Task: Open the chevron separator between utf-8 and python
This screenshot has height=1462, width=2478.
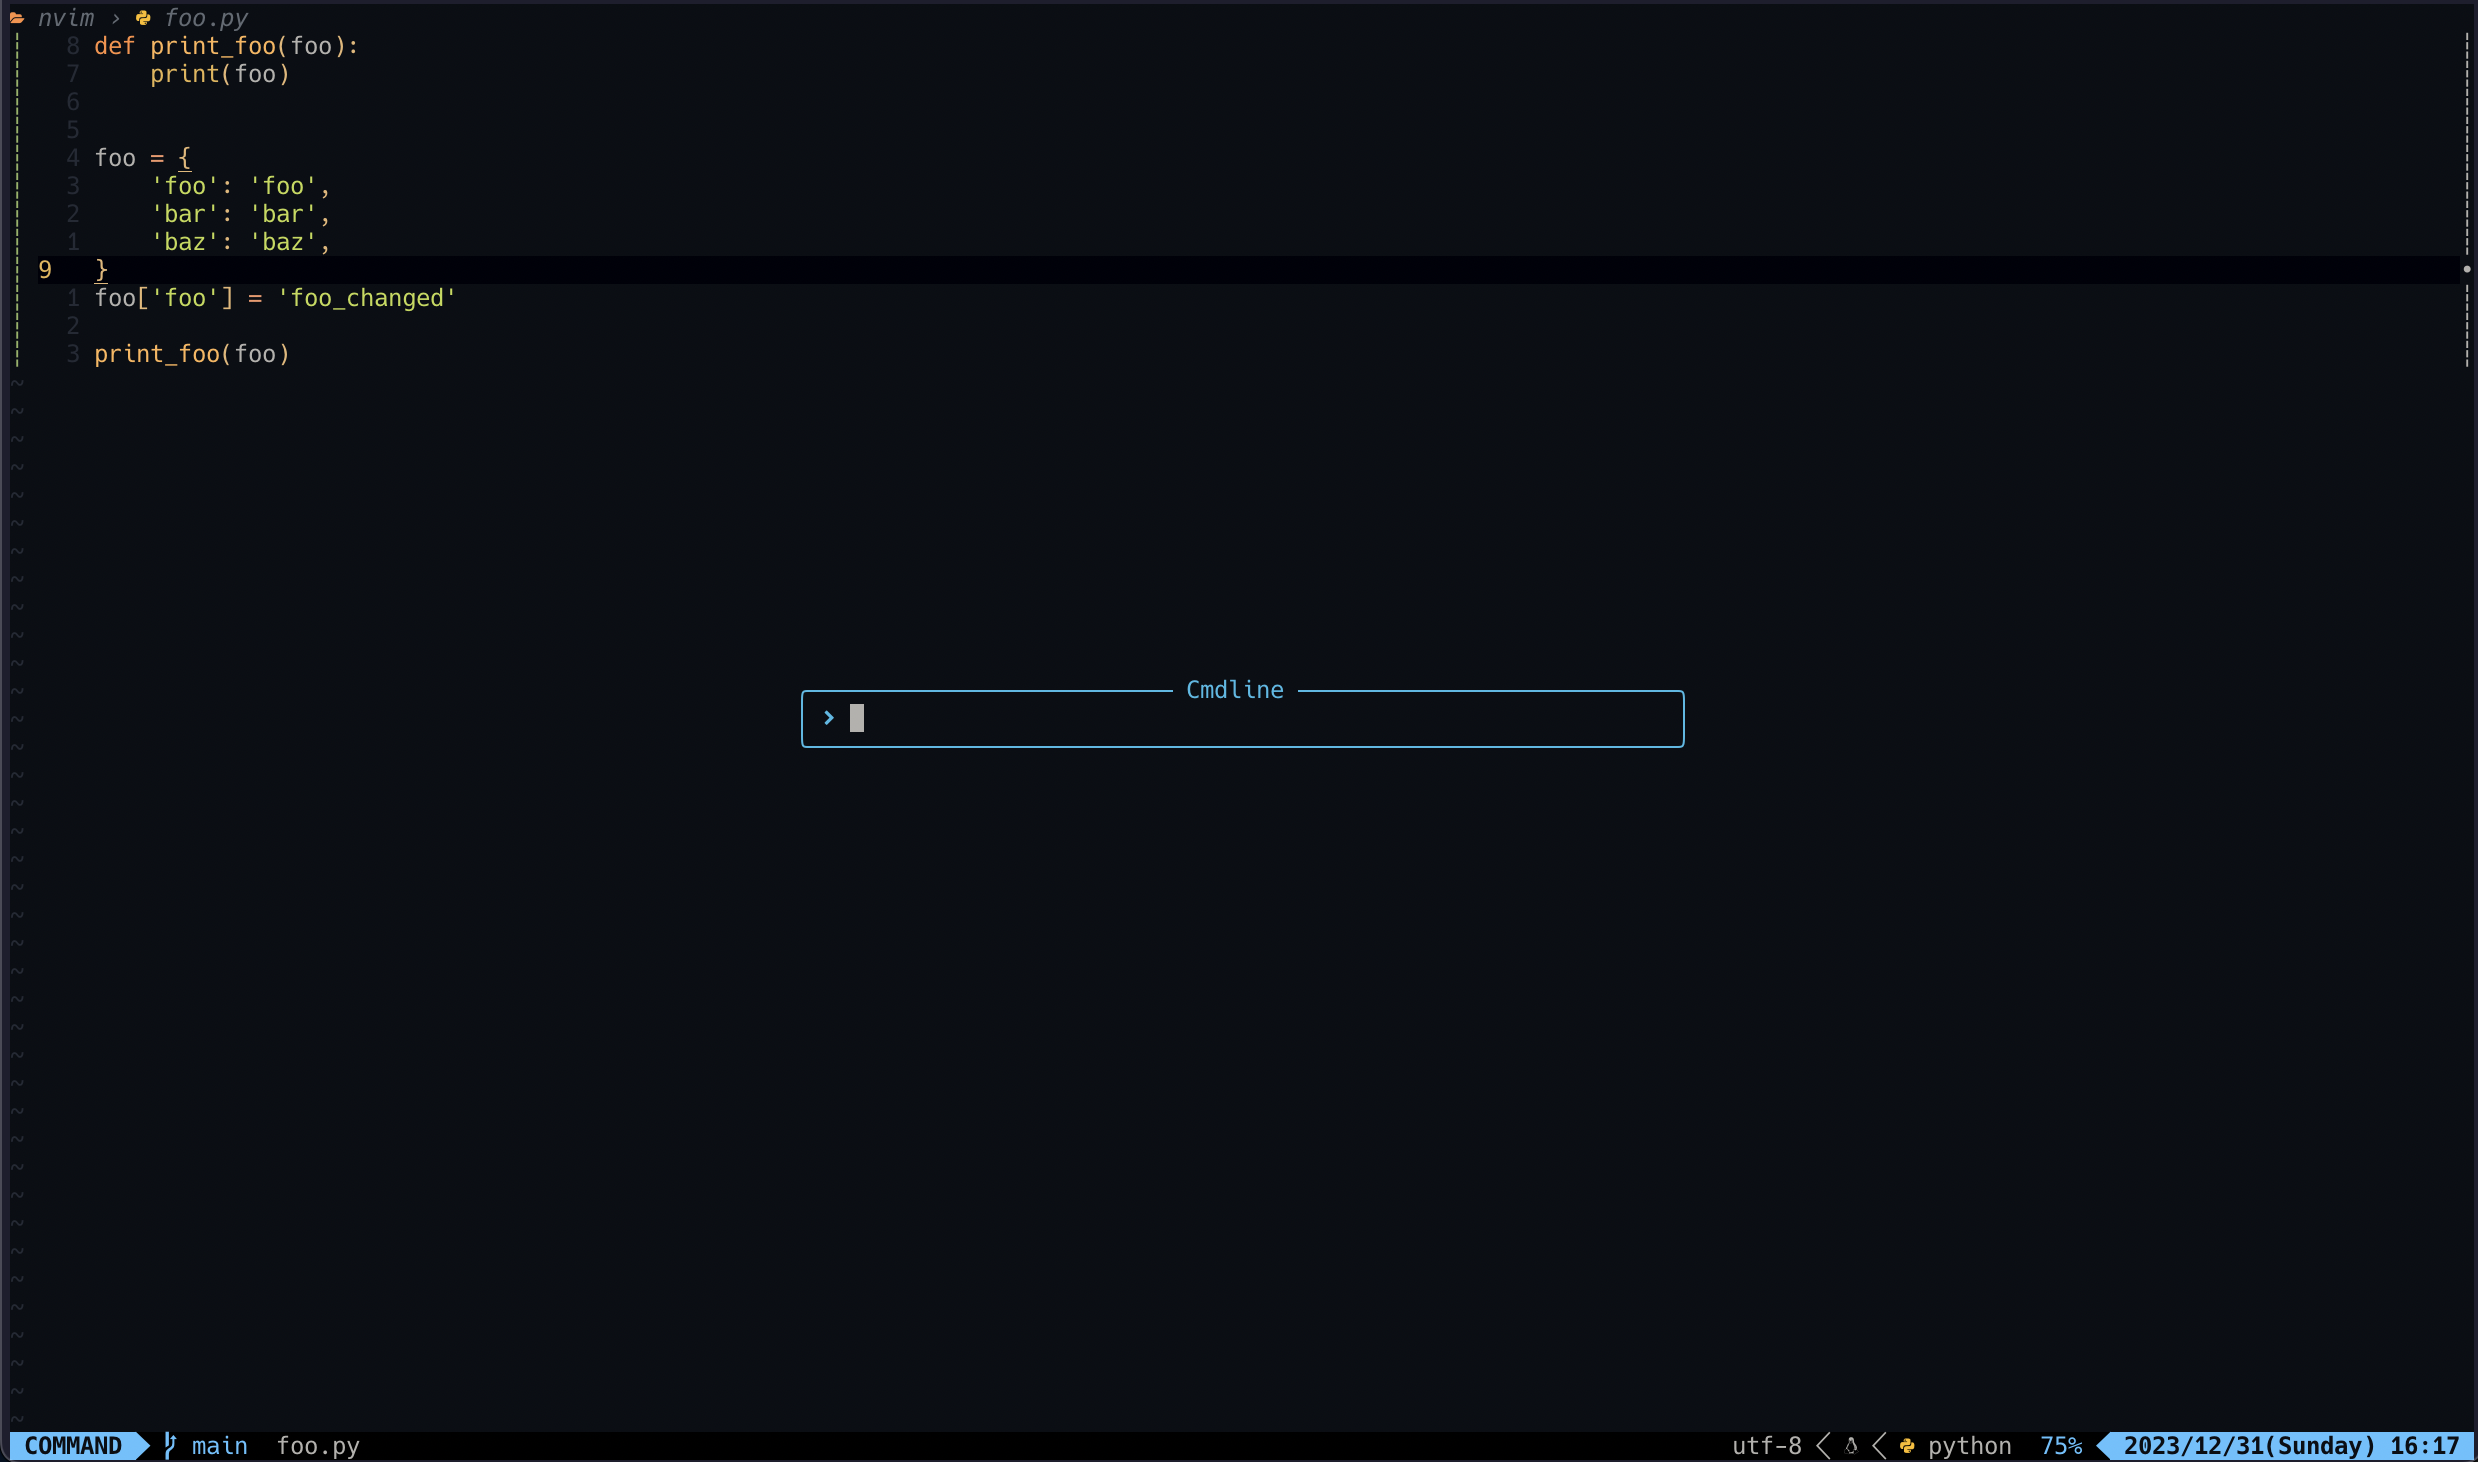Action: click(1823, 1445)
